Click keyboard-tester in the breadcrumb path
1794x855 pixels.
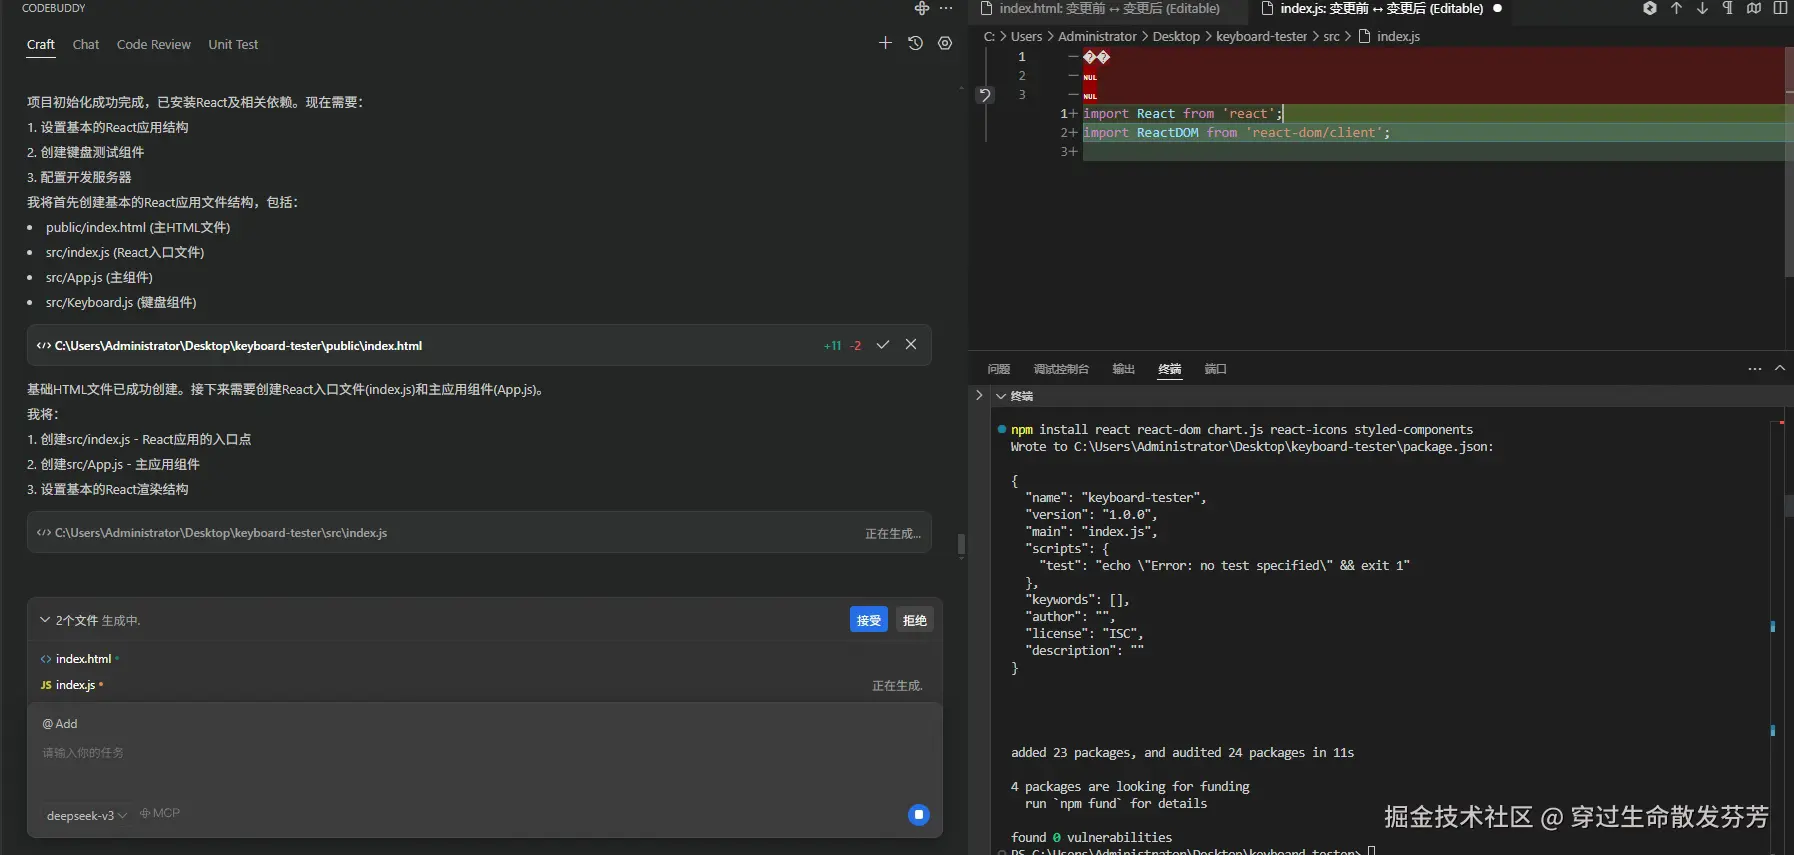1261,36
